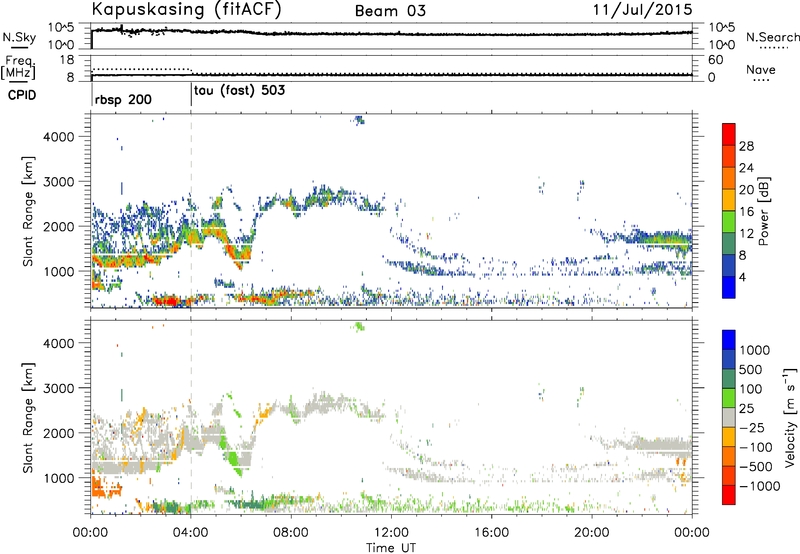Click the red top segment of Power colorbar
This screenshot has height=554, width=800.
click(729, 135)
